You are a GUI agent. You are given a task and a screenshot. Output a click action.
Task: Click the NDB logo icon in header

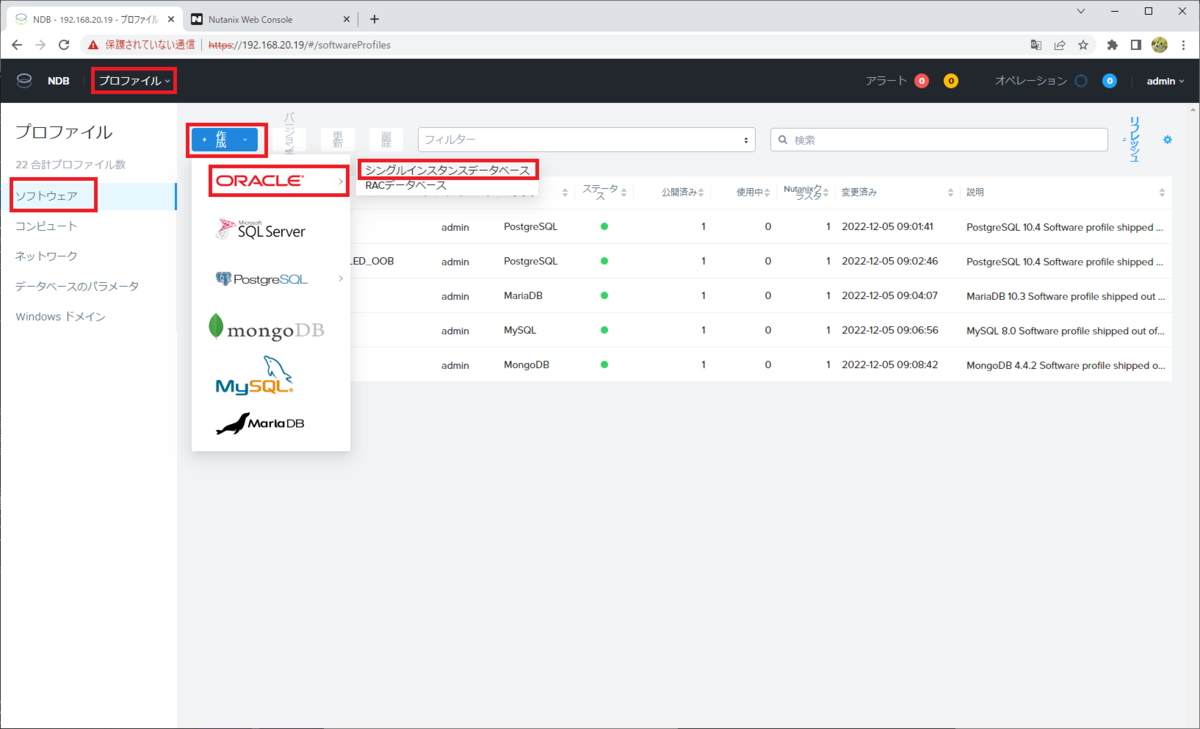24,81
